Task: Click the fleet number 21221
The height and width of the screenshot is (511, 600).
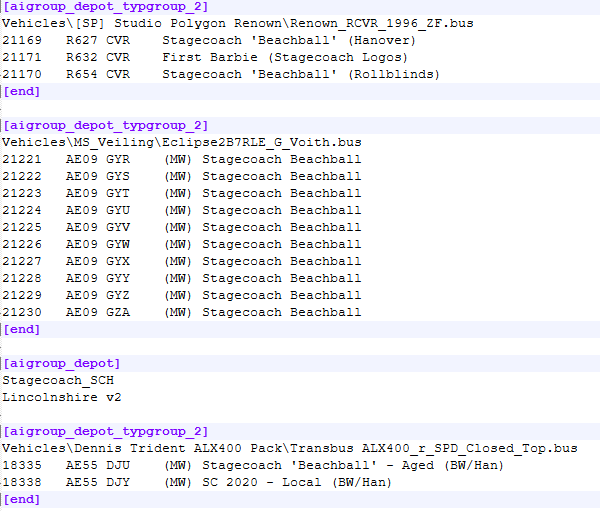Action: 22,159
